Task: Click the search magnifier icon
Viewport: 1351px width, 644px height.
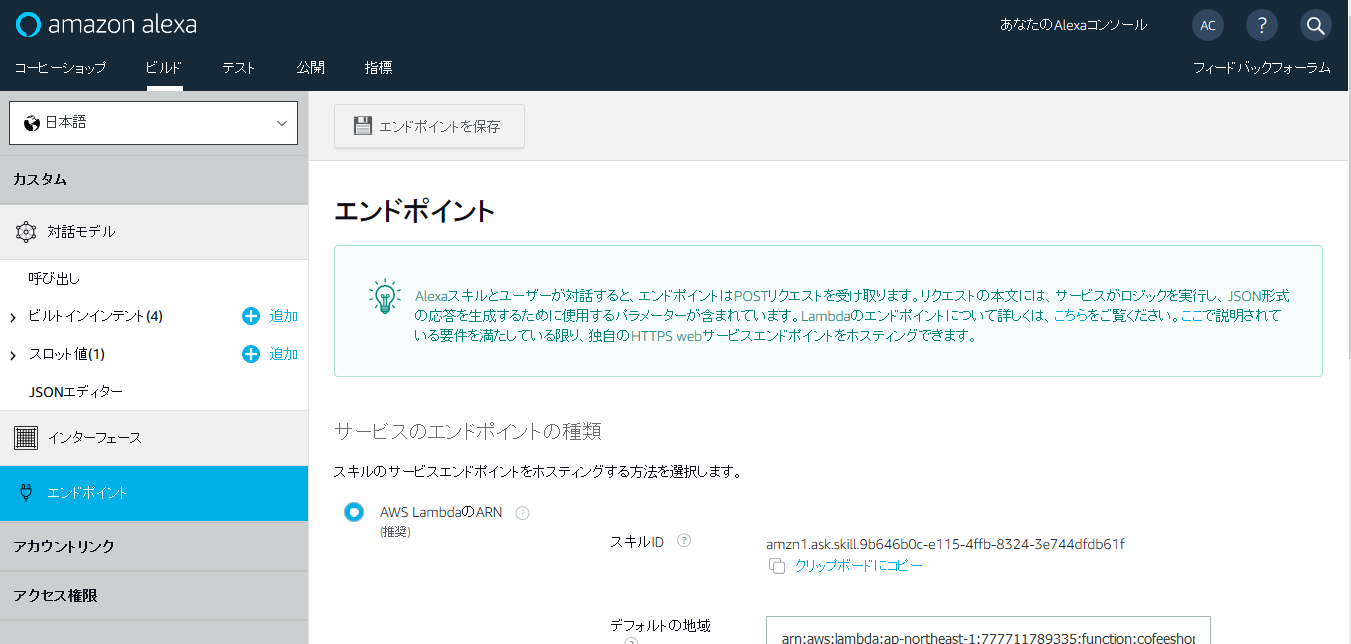Action: (1315, 25)
